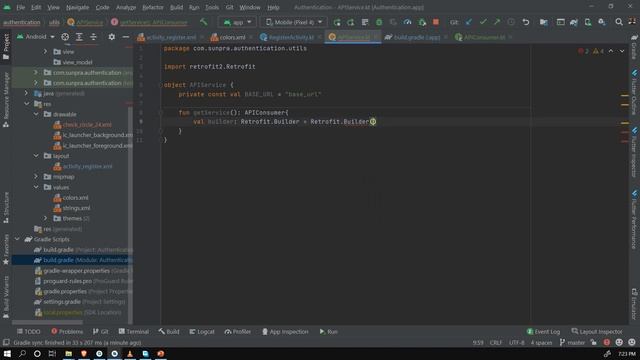Click the green Debug app bug icon

pyautogui.click(x=379, y=22)
